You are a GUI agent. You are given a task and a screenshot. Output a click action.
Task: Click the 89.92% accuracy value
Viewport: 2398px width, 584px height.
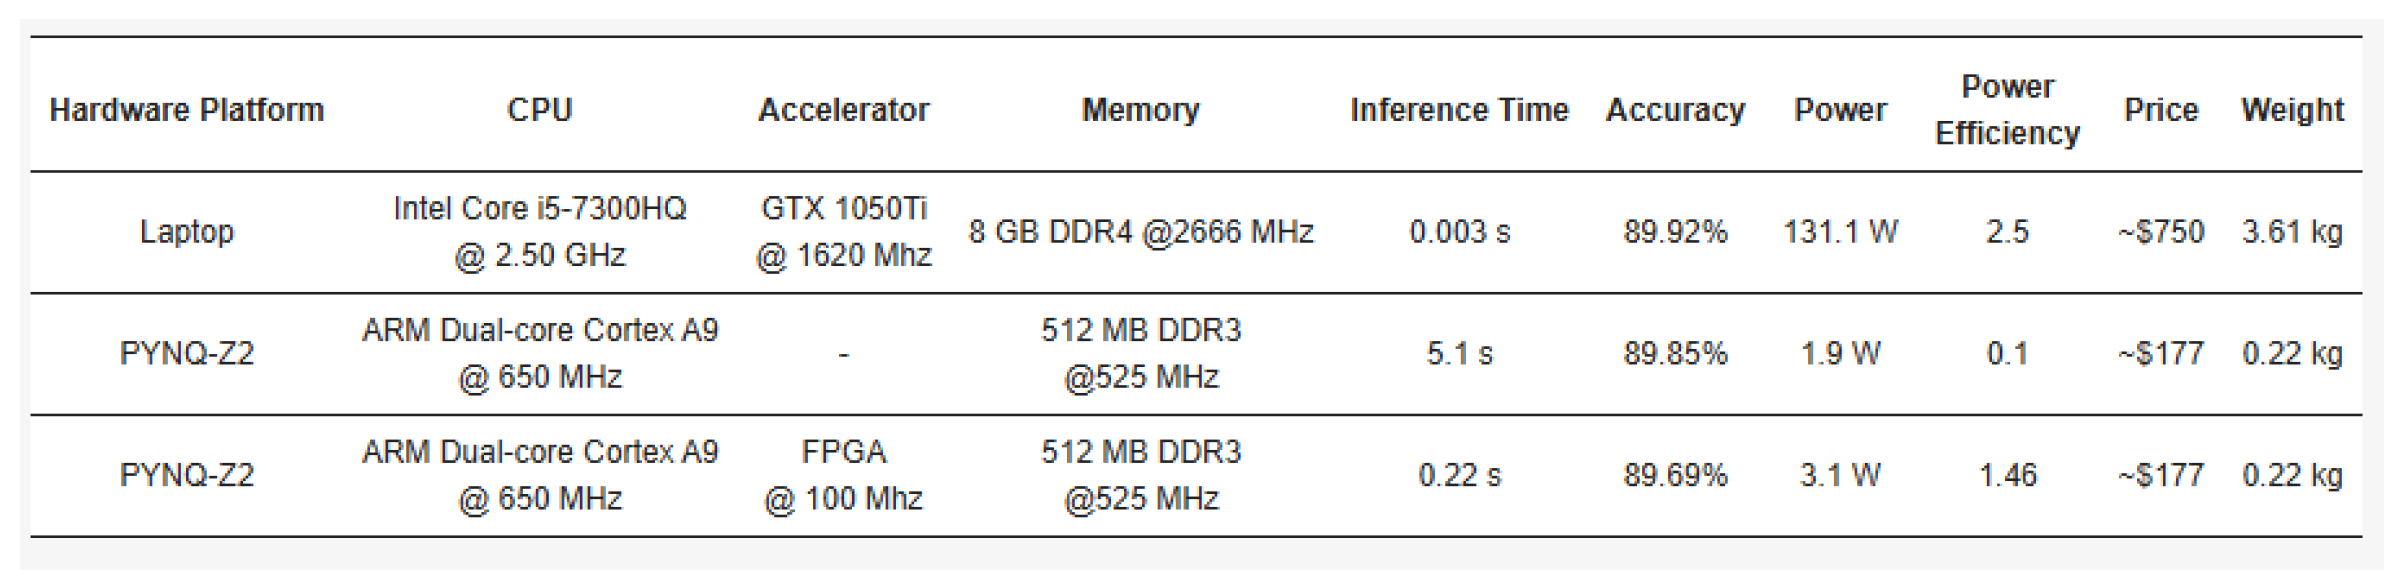coord(1675,232)
